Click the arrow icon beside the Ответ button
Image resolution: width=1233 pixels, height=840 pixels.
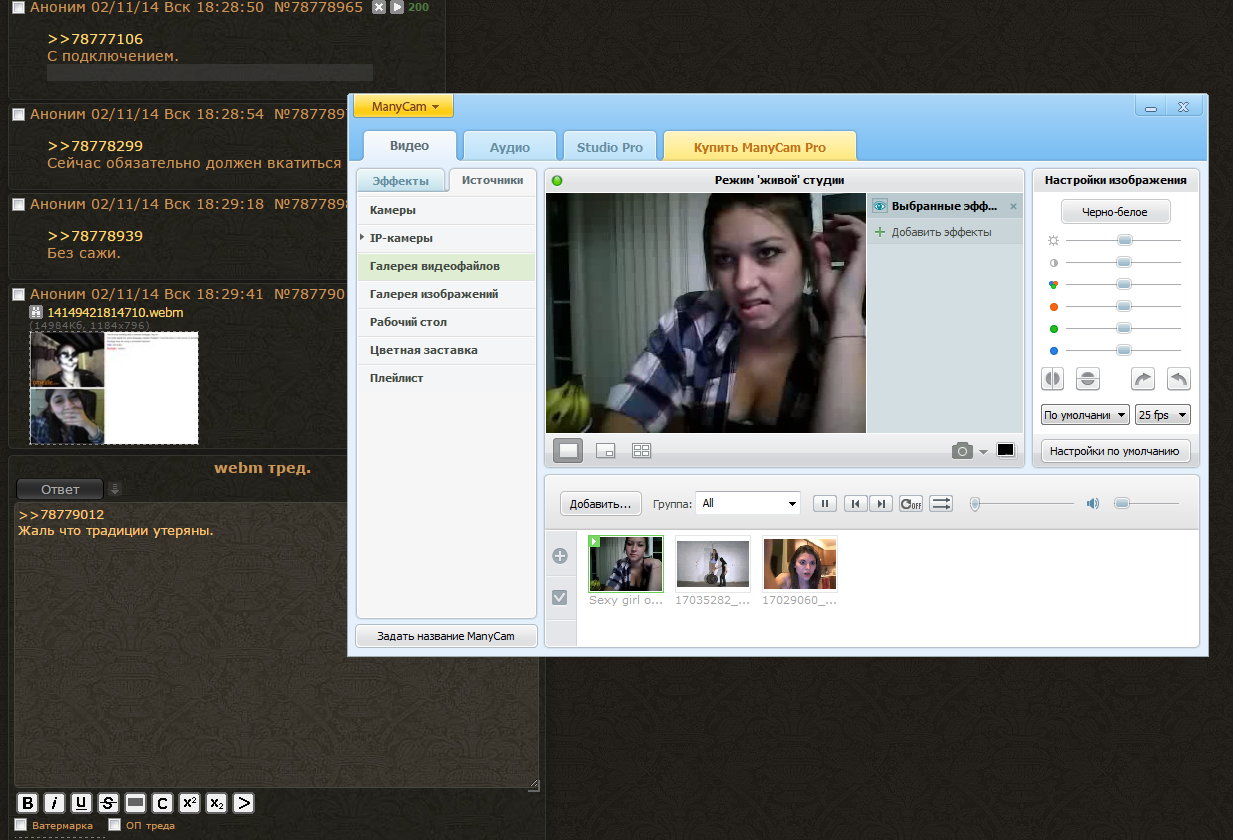114,489
